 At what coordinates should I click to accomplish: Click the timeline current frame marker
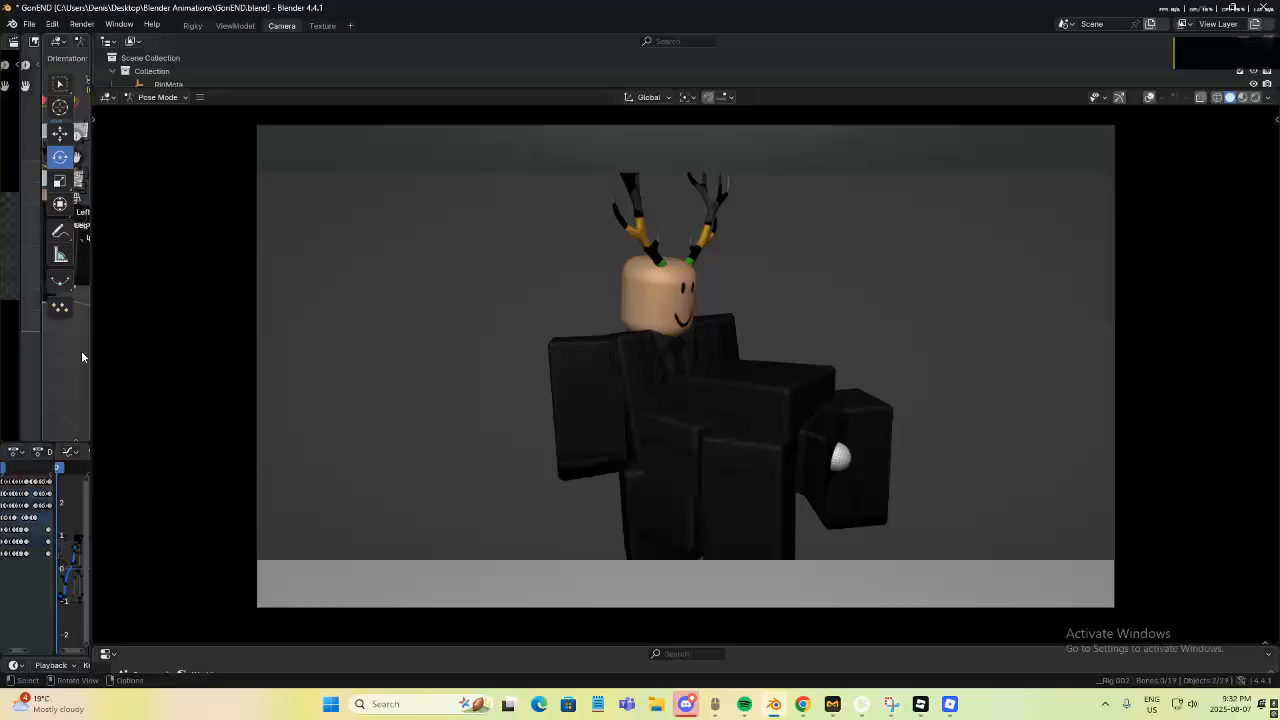58,468
